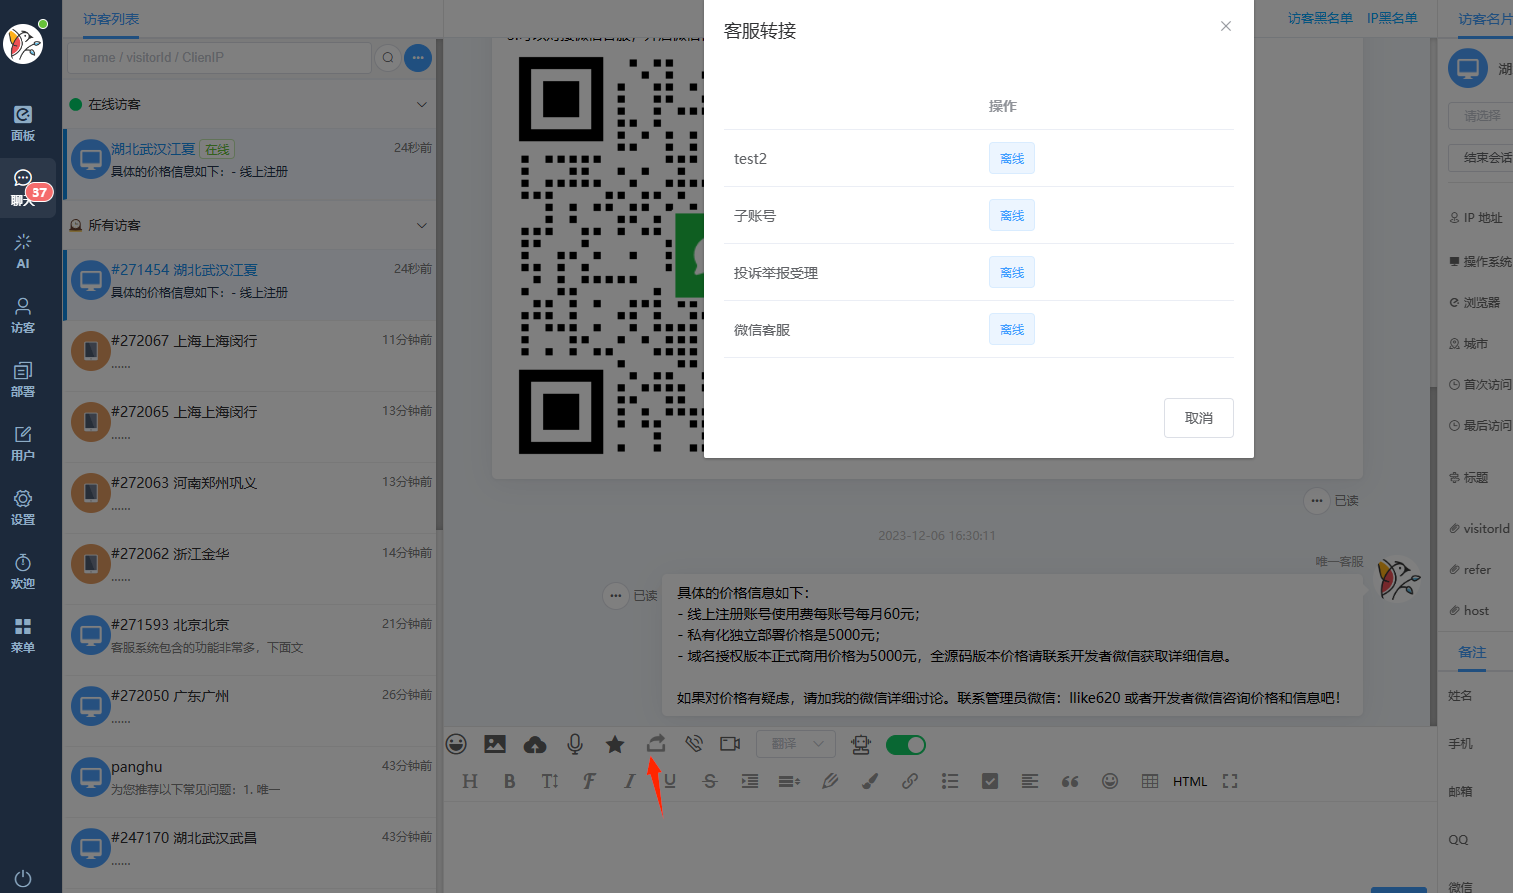Toggle bold formatting in editor

coord(510,781)
